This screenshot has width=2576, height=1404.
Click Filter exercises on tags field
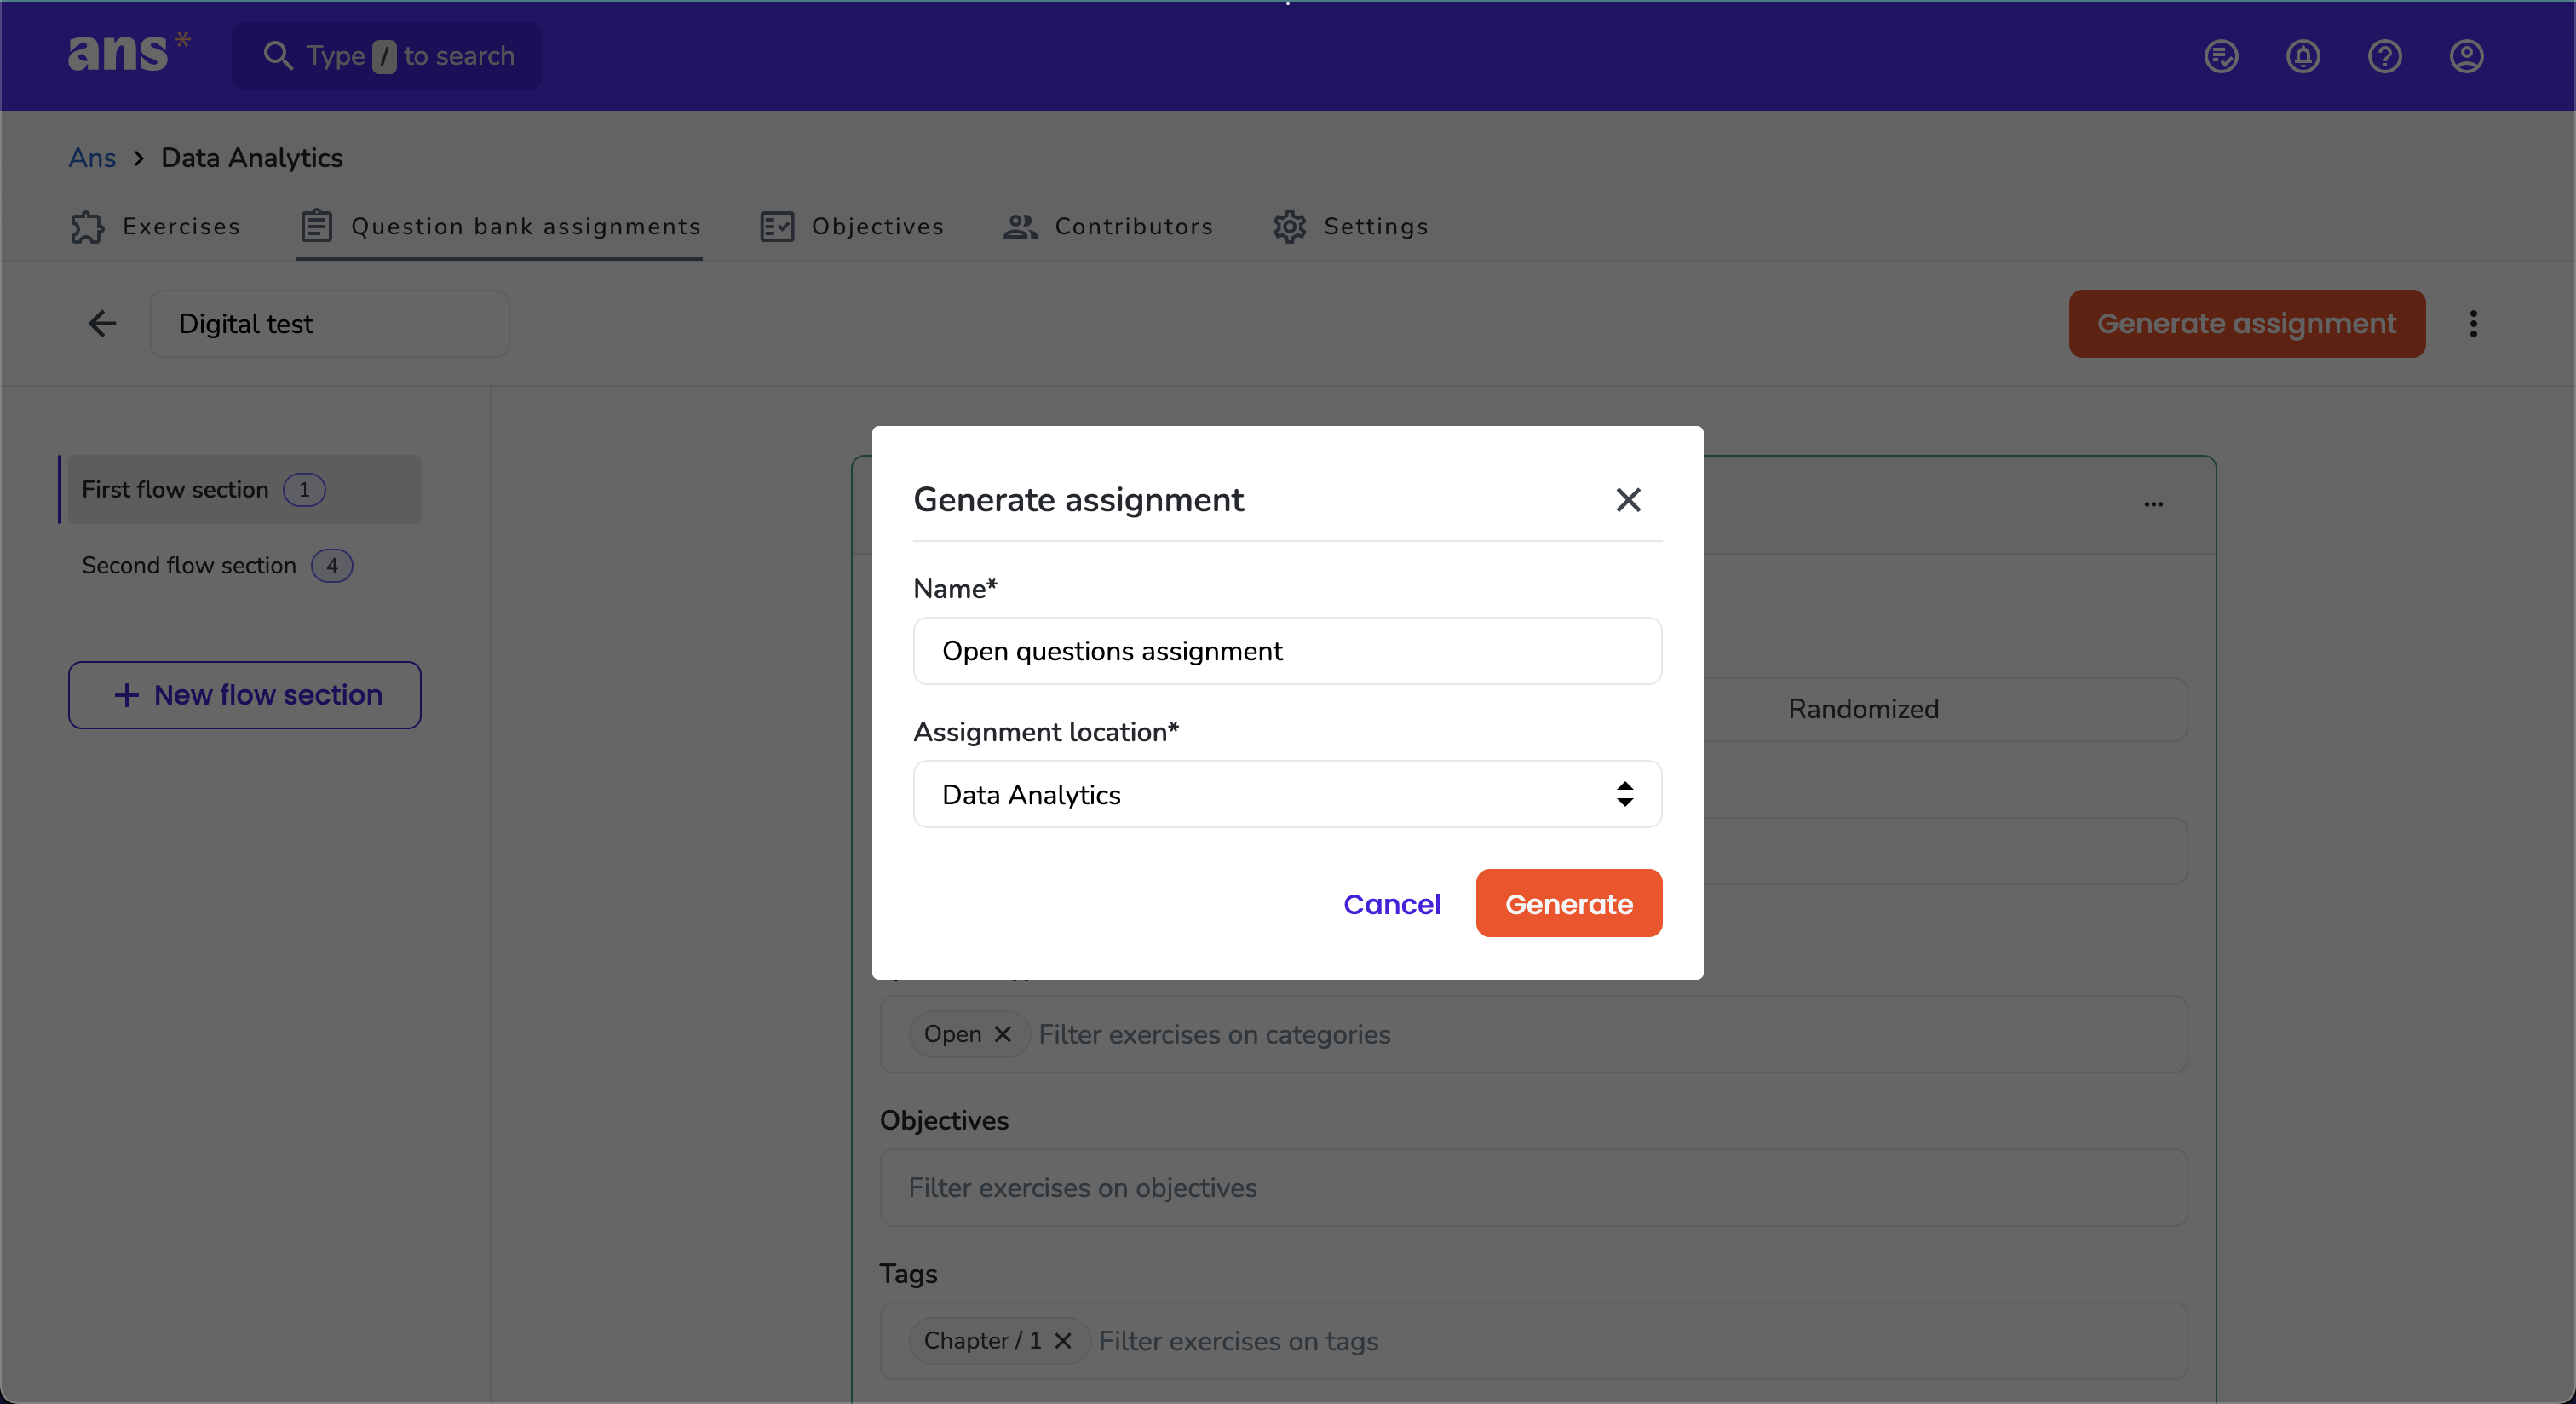[1534, 1341]
